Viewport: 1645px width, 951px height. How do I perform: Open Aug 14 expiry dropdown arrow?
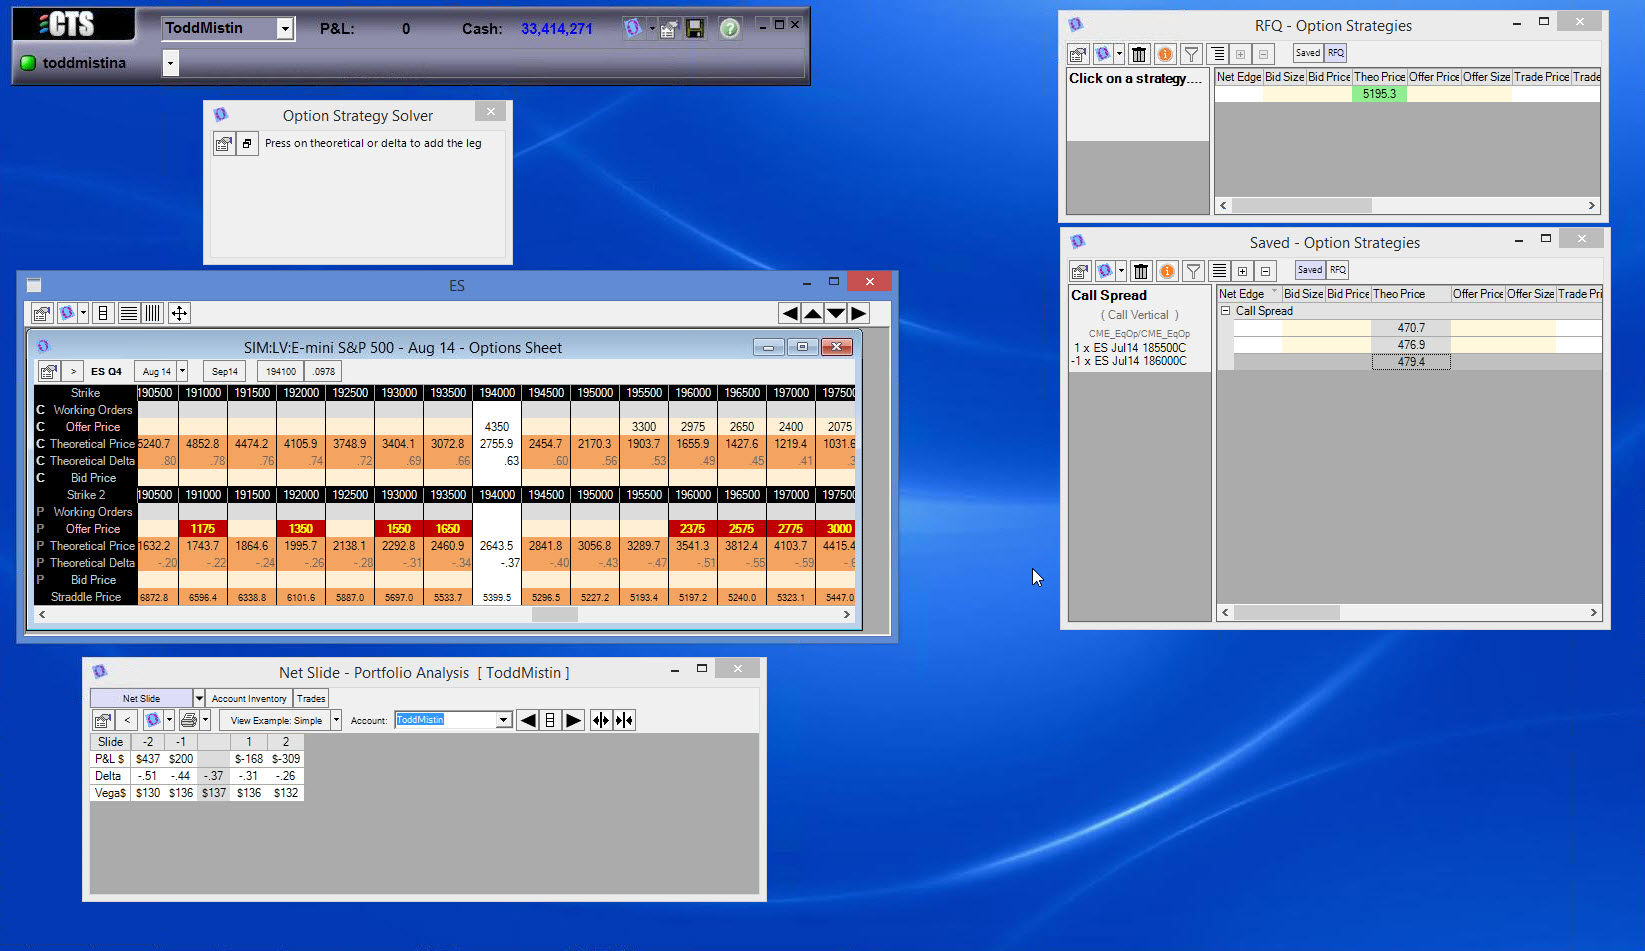click(182, 371)
